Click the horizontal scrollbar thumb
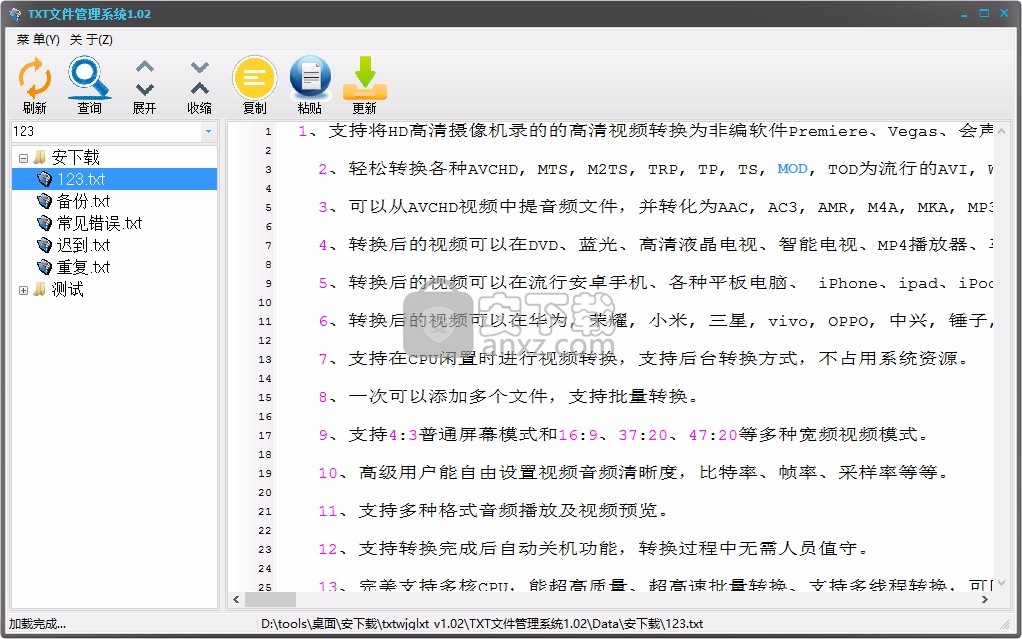This screenshot has width=1022, height=639. [x=270, y=599]
